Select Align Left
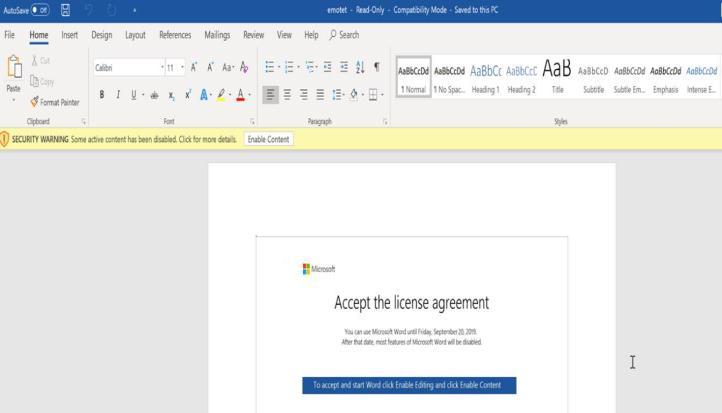 click(270, 95)
